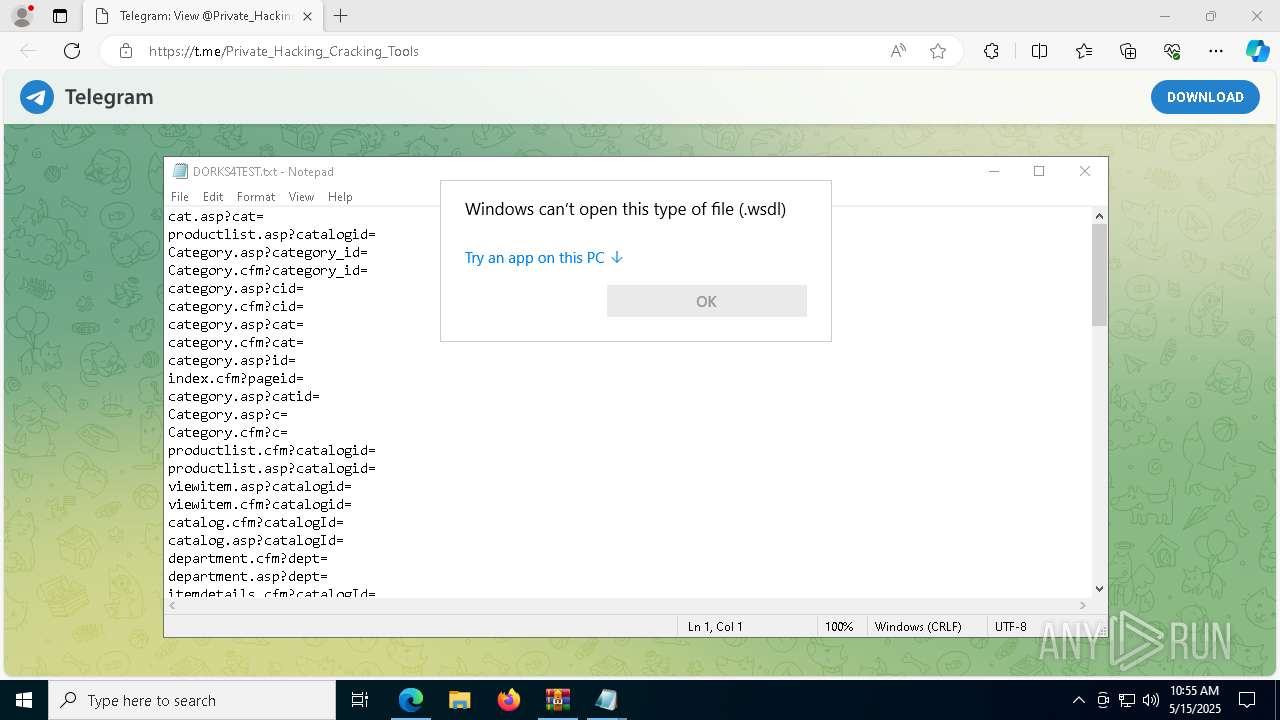The height and width of the screenshot is (720, 1280).
Task: Click the browser back arrow
Action: (28, 51)
